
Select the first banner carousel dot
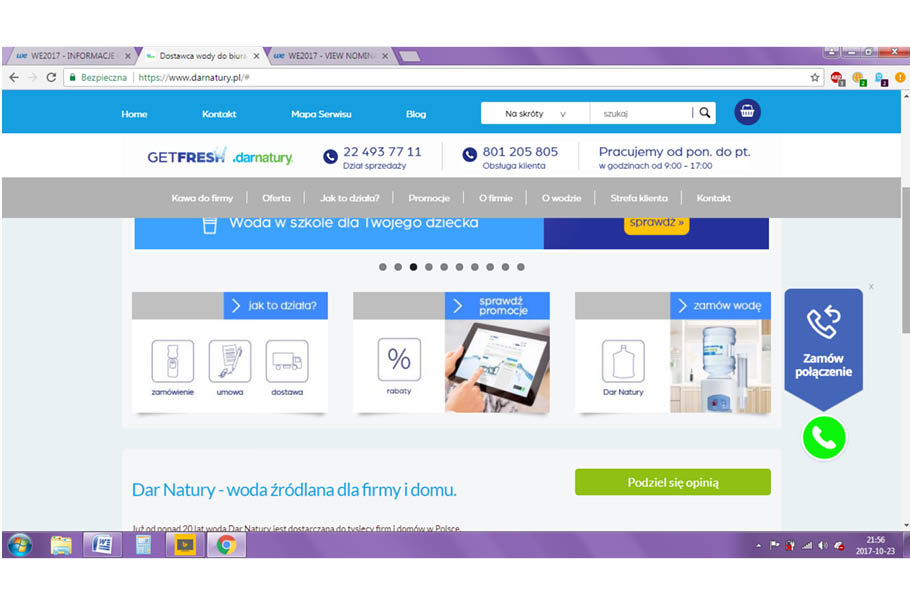(x=382, y=267)
